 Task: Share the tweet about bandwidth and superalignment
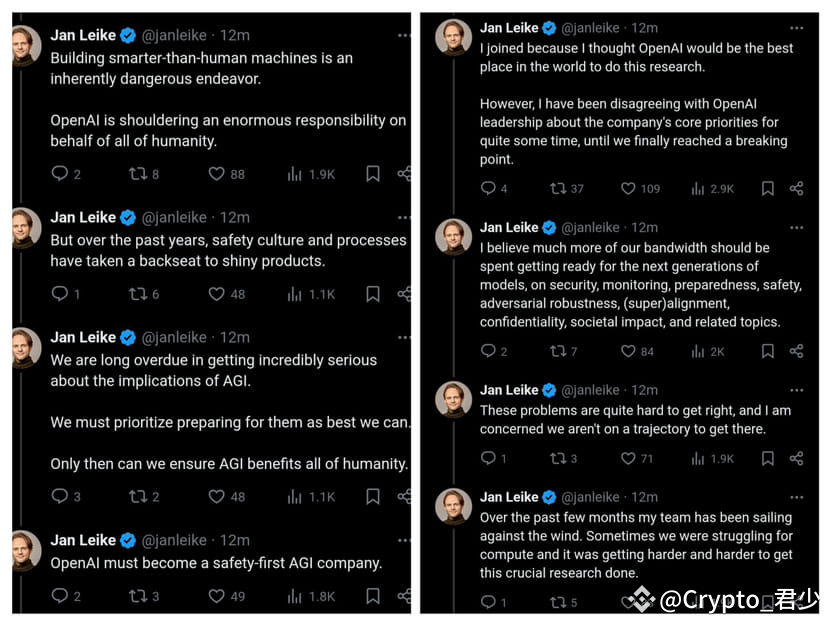click(799, 351)
